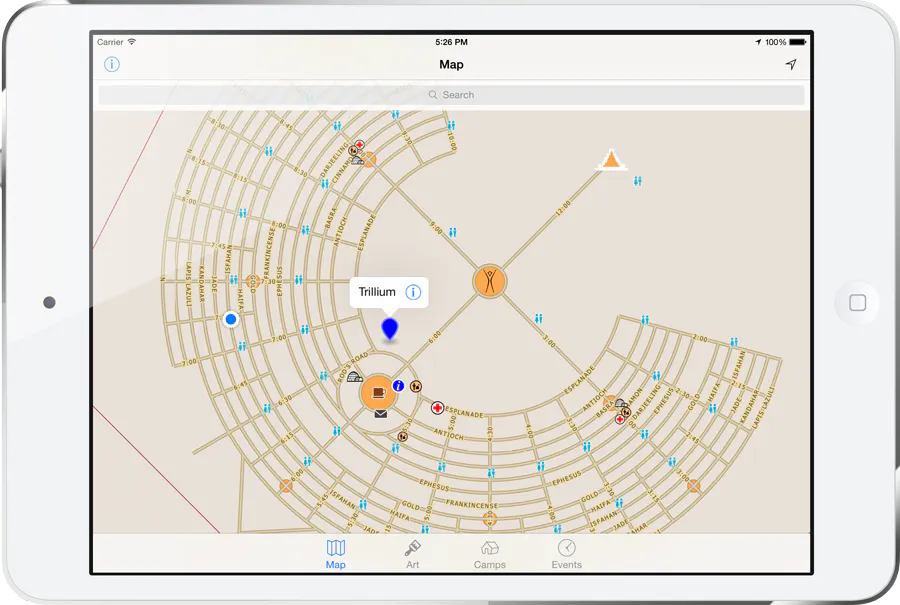This screenshot has width=900, height=605.
Task: Tap the igloo icon at the 3:00 plaza
Action: 621,404
